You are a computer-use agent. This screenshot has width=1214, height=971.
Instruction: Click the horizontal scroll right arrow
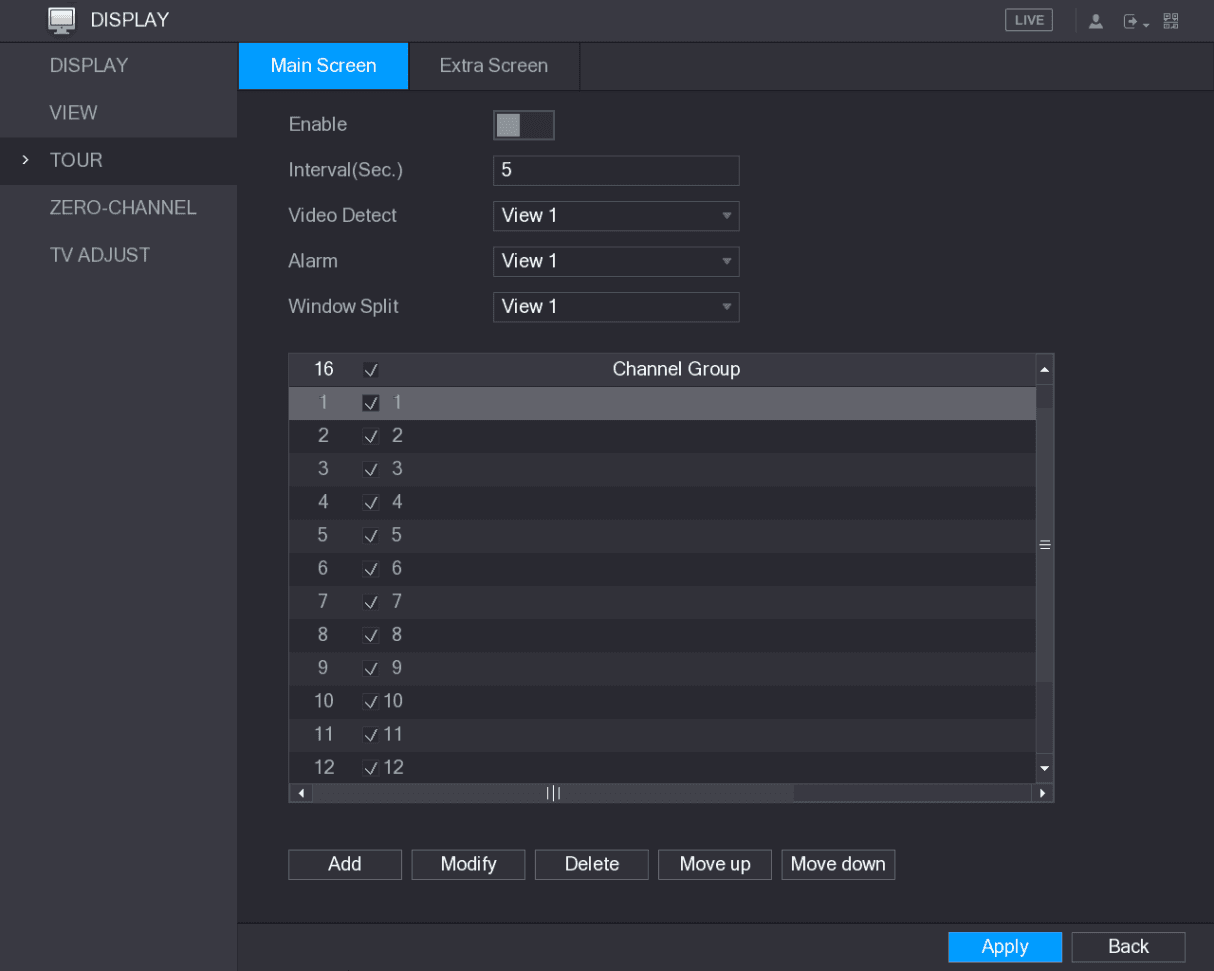coord(1043,794)
